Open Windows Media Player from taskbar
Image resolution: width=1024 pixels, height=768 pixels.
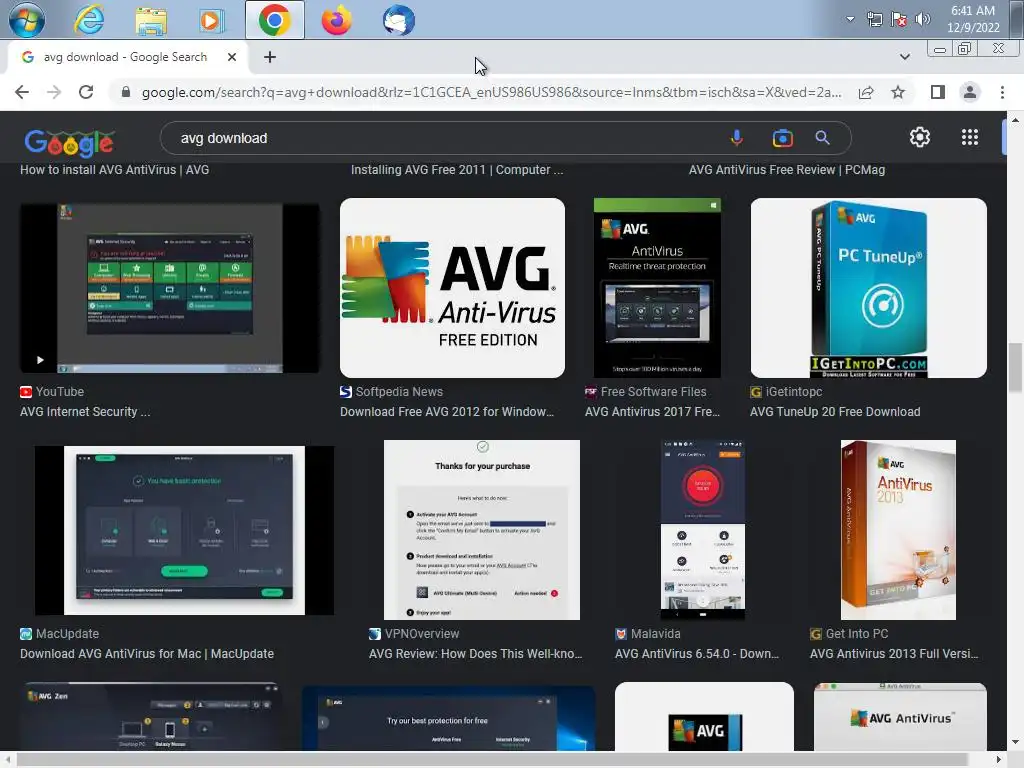pyautogui.click(x=211, y=20)
